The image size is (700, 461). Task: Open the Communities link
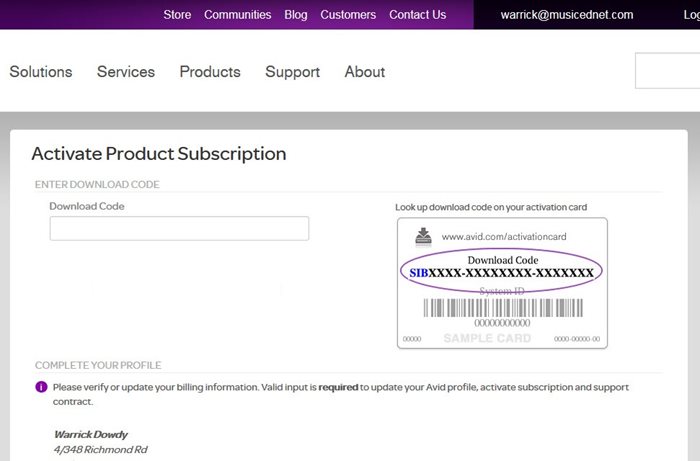(238, 15)
